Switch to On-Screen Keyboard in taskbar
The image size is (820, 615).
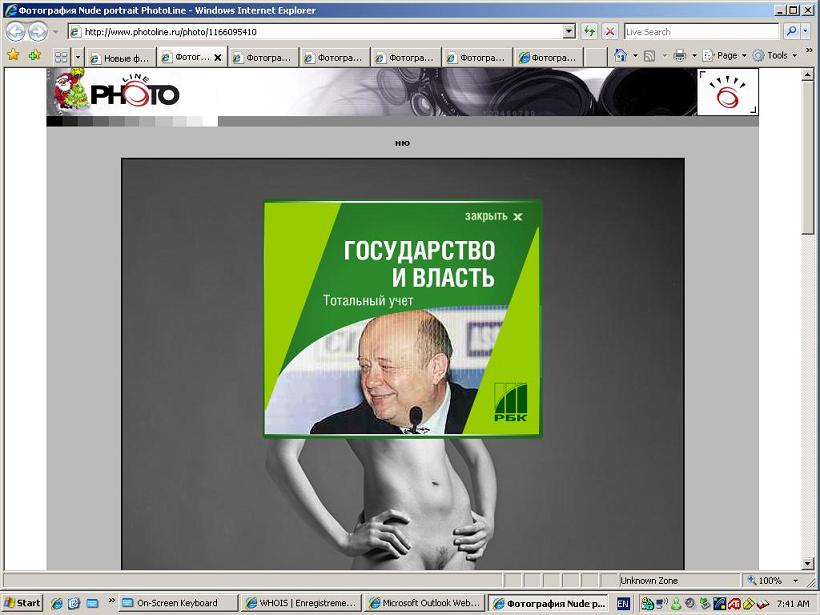(176, 603)
